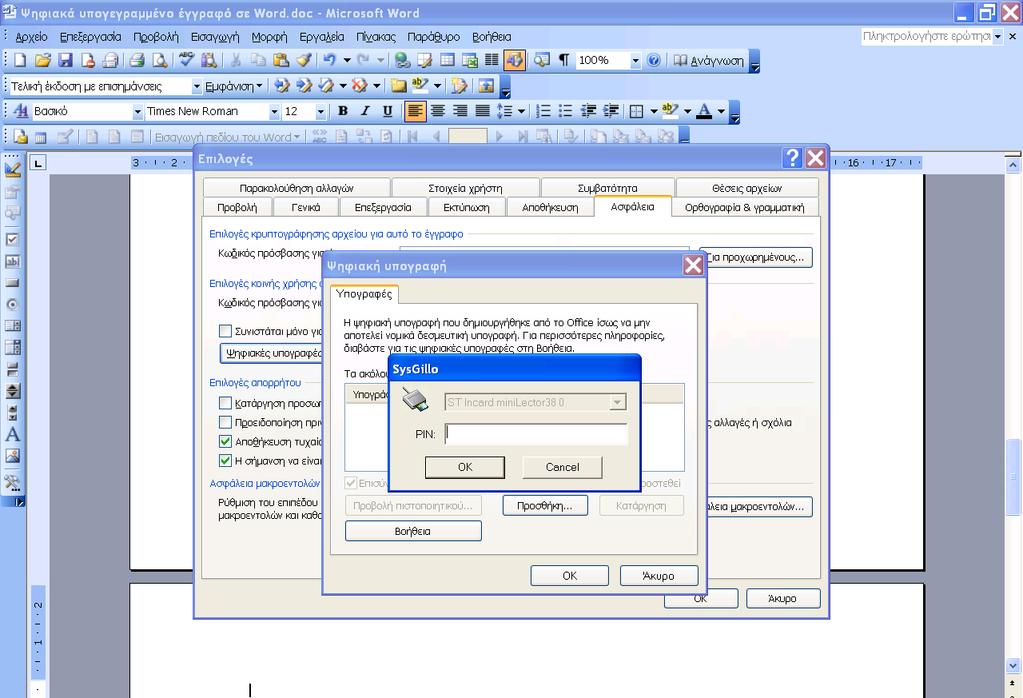Expand the Εμφάνιση dropdown menu
The image size is (1023, 698).
(x=234, y=86)
